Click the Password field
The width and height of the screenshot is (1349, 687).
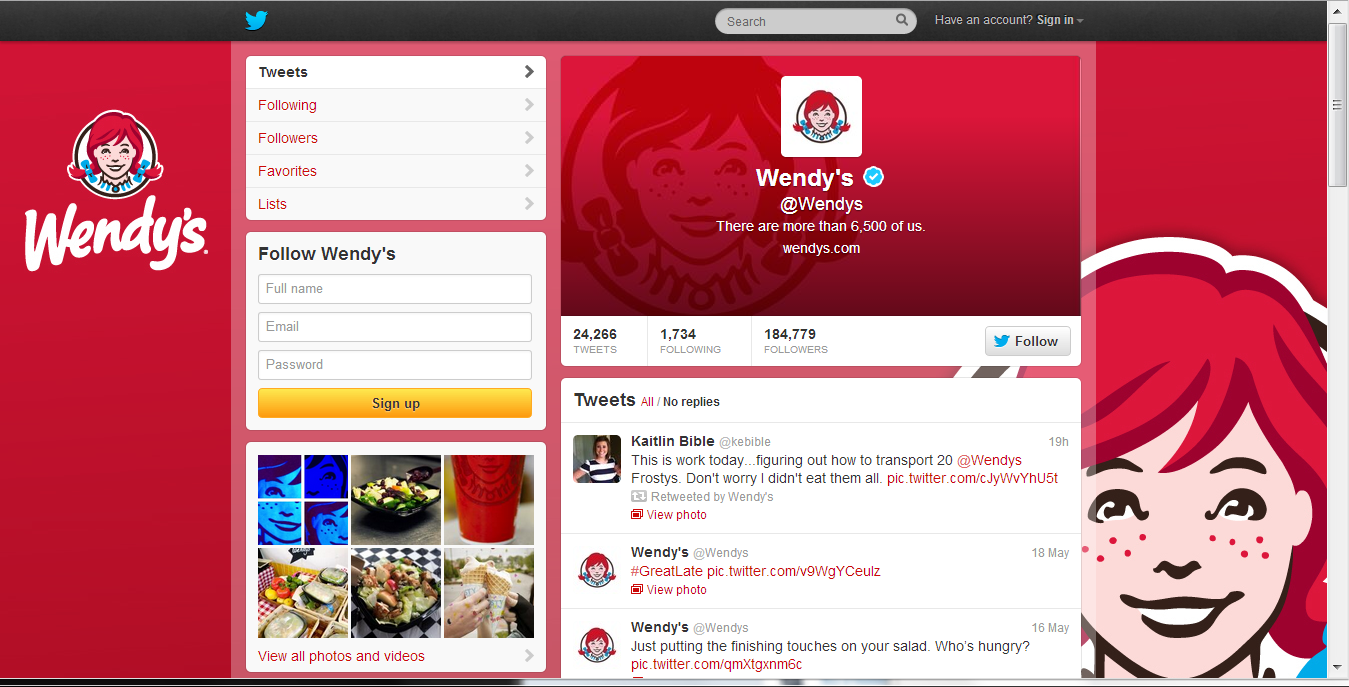point(395,365)
